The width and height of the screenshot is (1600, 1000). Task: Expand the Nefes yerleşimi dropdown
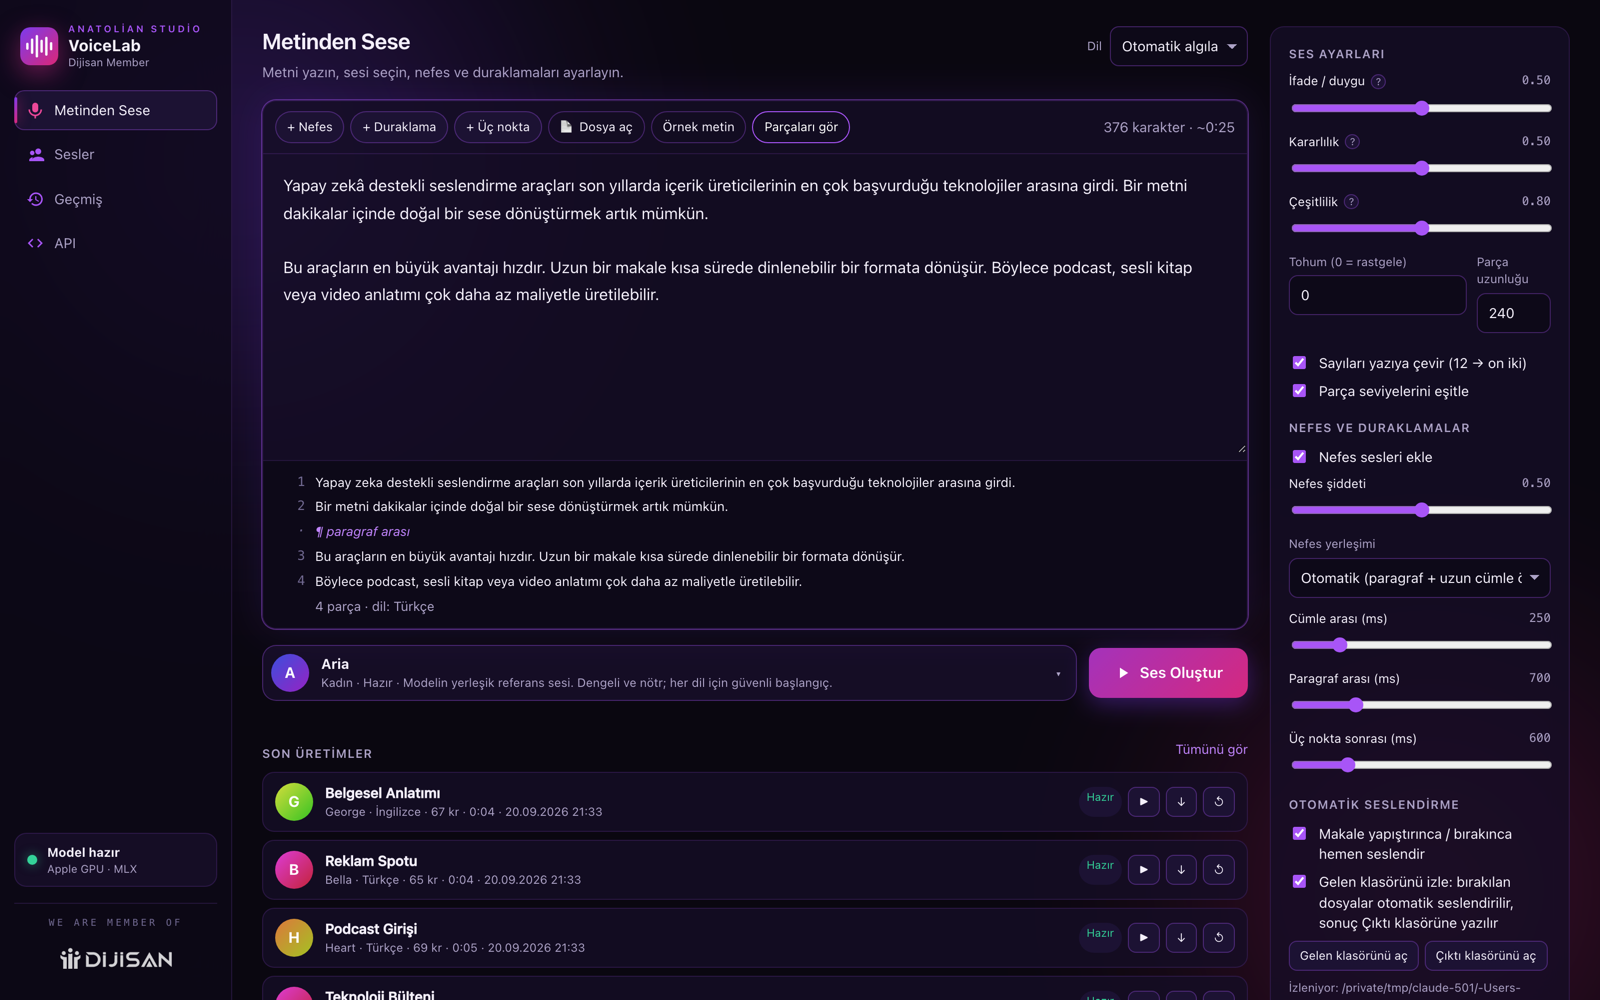pos(1419,578)
